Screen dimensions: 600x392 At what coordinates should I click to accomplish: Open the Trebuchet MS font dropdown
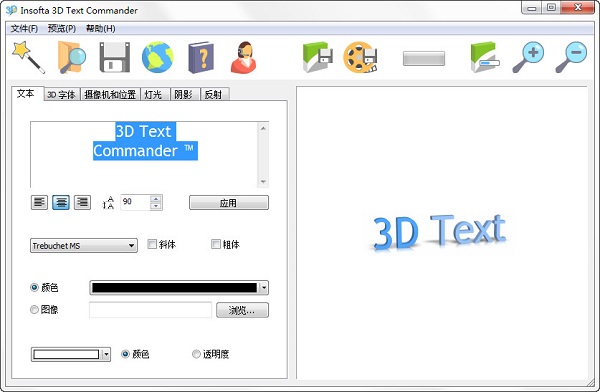(x=84, y=246)
